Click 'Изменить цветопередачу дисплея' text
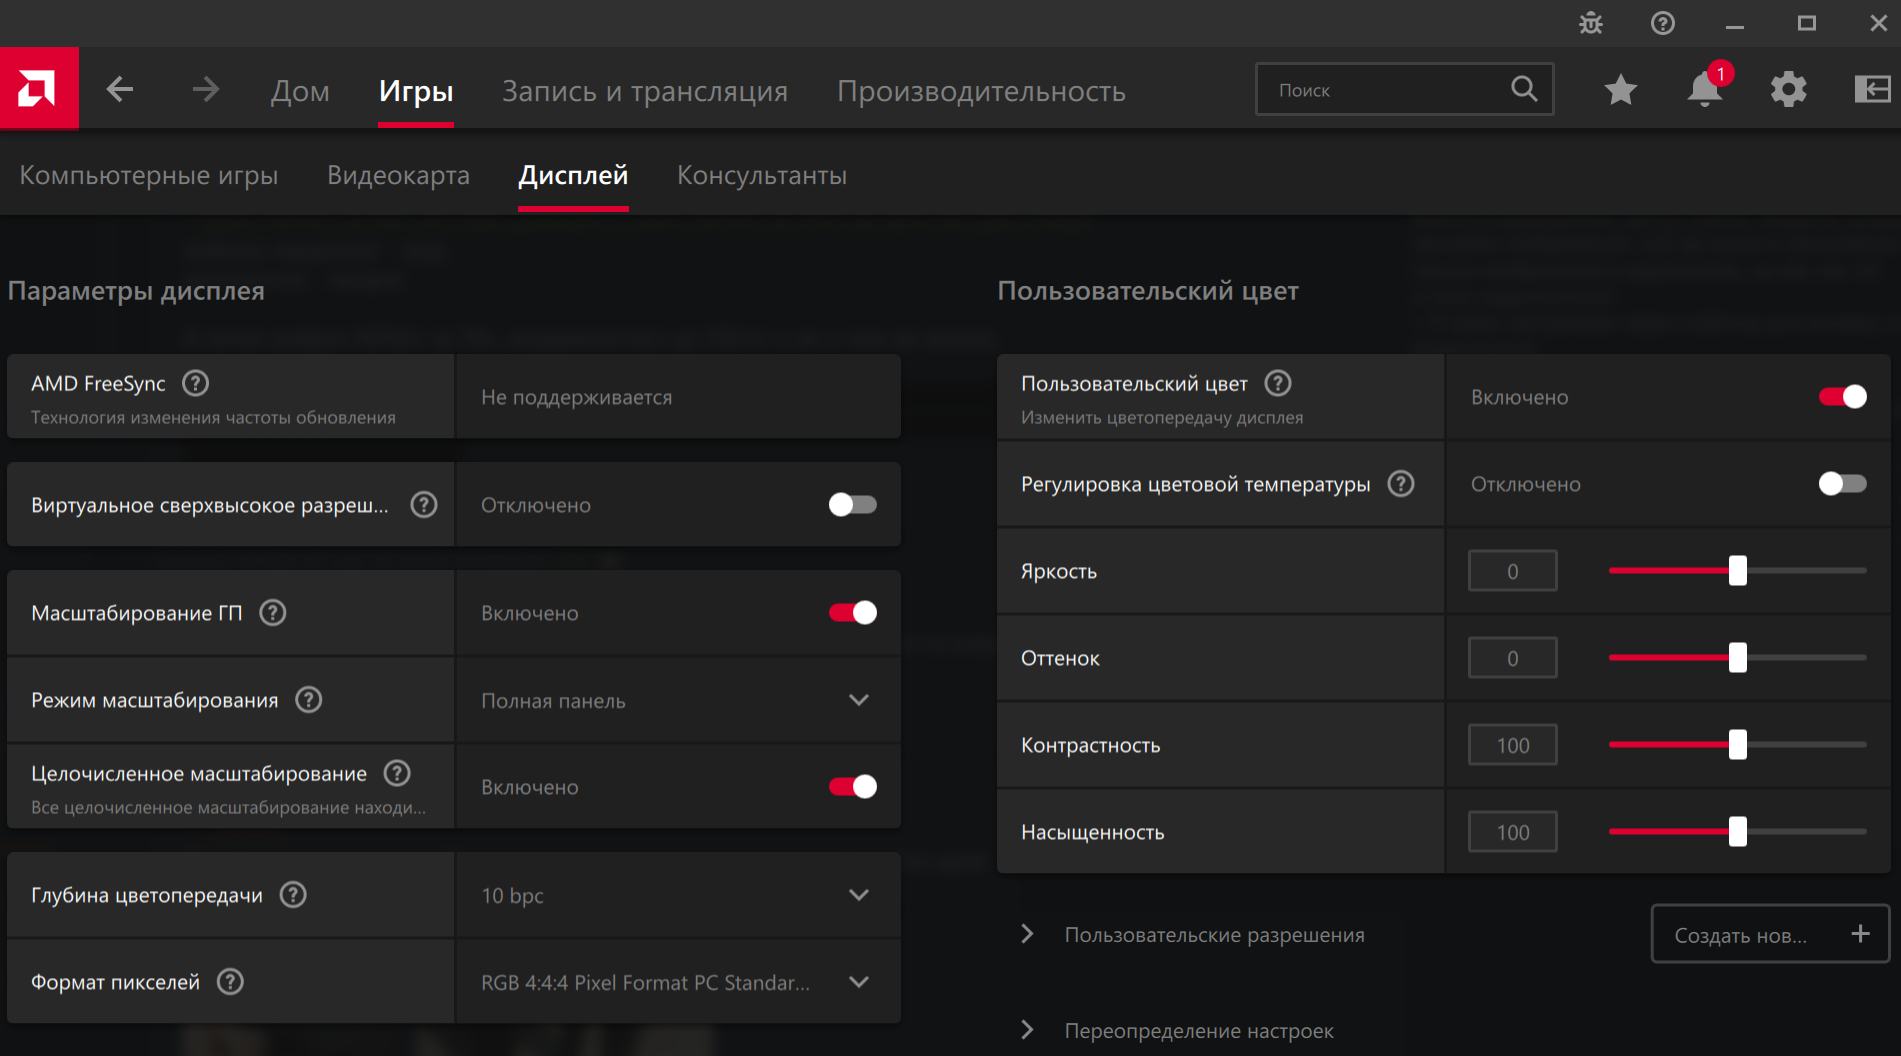Viewport: 1901px width, 1056px height. [x=1162, y=417]
